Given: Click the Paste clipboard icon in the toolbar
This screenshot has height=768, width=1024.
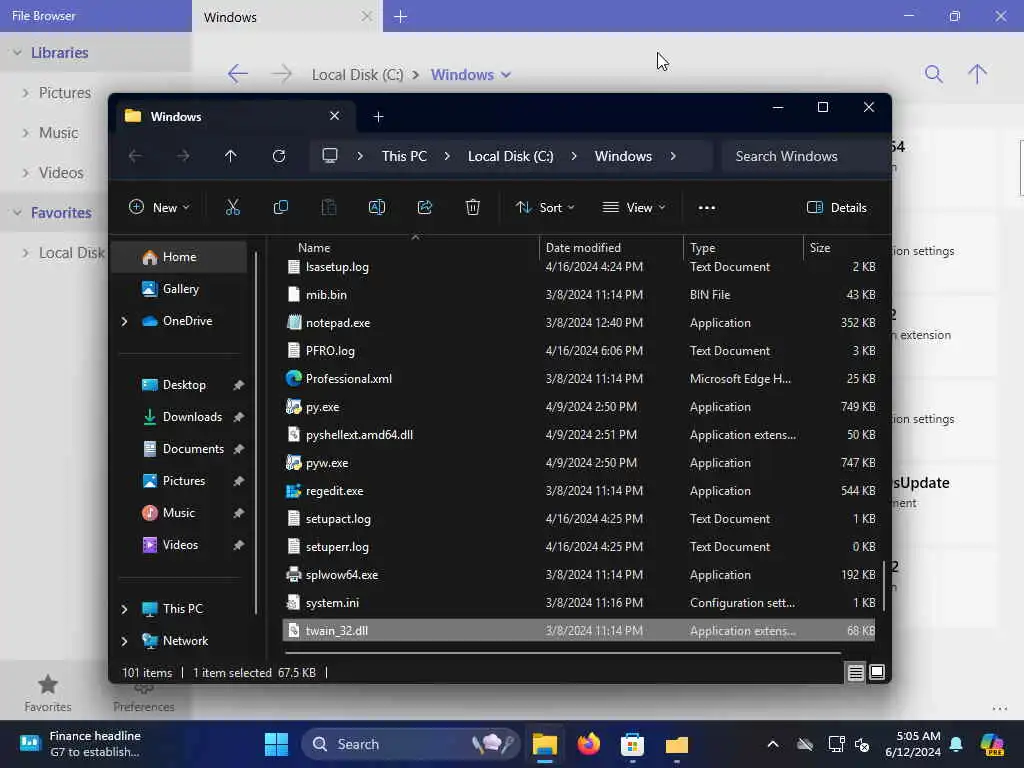Looking at the screenshot, I should coord(328,208).
